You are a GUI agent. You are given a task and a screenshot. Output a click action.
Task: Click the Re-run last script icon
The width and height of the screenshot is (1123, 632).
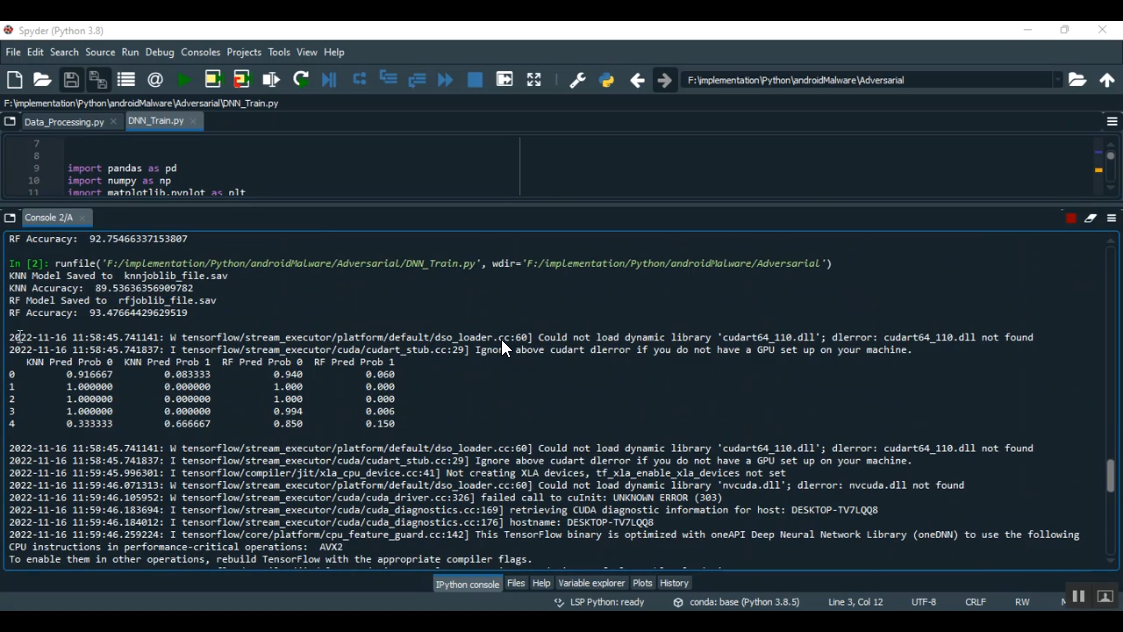pyautogui.click(x=301, y=80)
